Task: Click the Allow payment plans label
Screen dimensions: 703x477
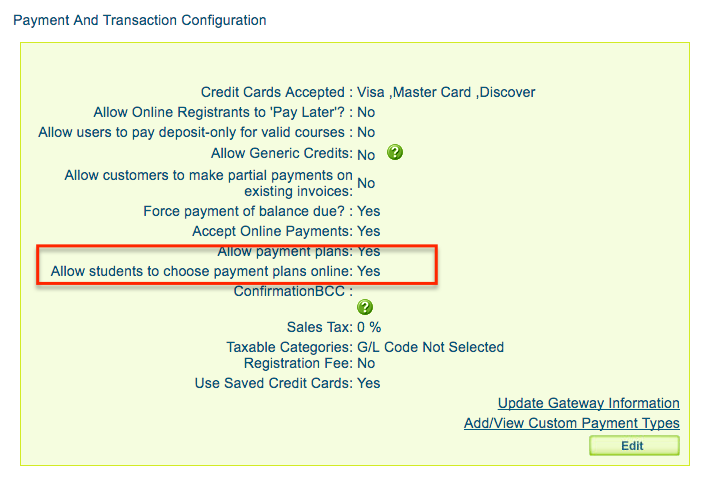Action: pos(285,252)
